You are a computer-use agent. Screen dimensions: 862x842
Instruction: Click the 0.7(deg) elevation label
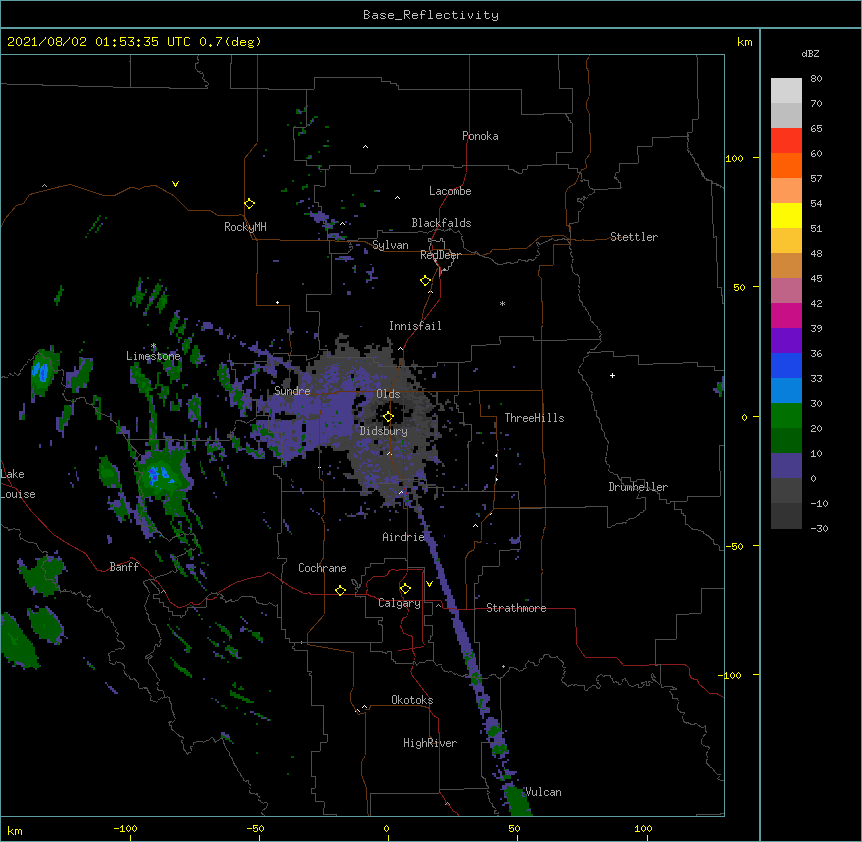230,42
